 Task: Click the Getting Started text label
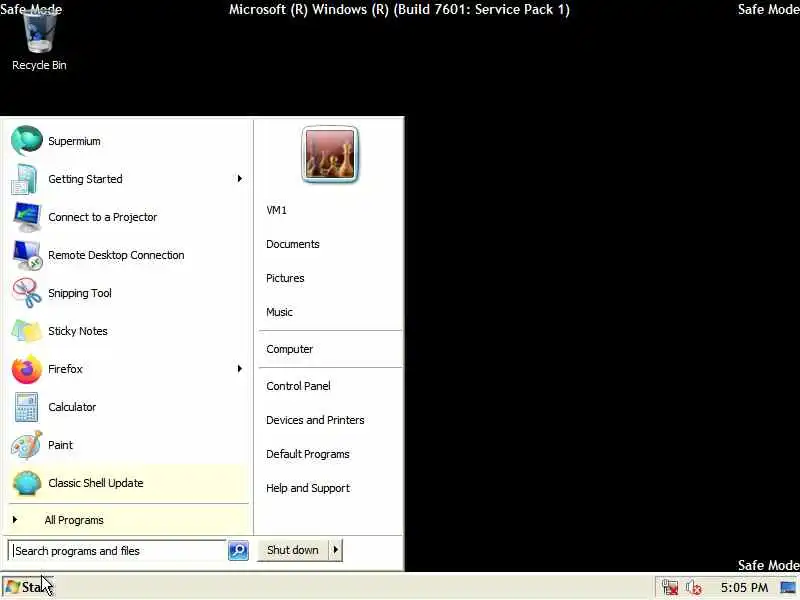(85, 179)
